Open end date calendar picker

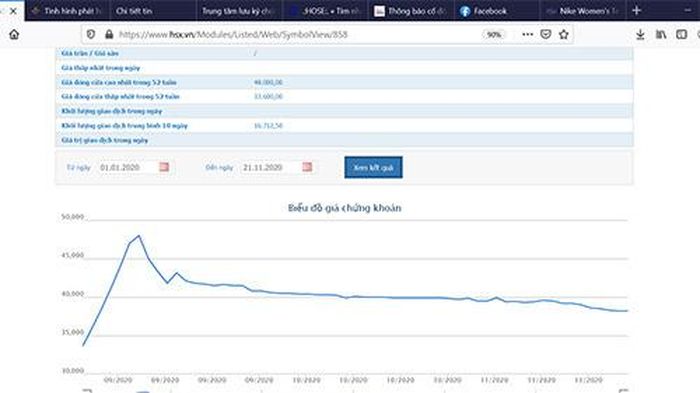tap(307, 167)
